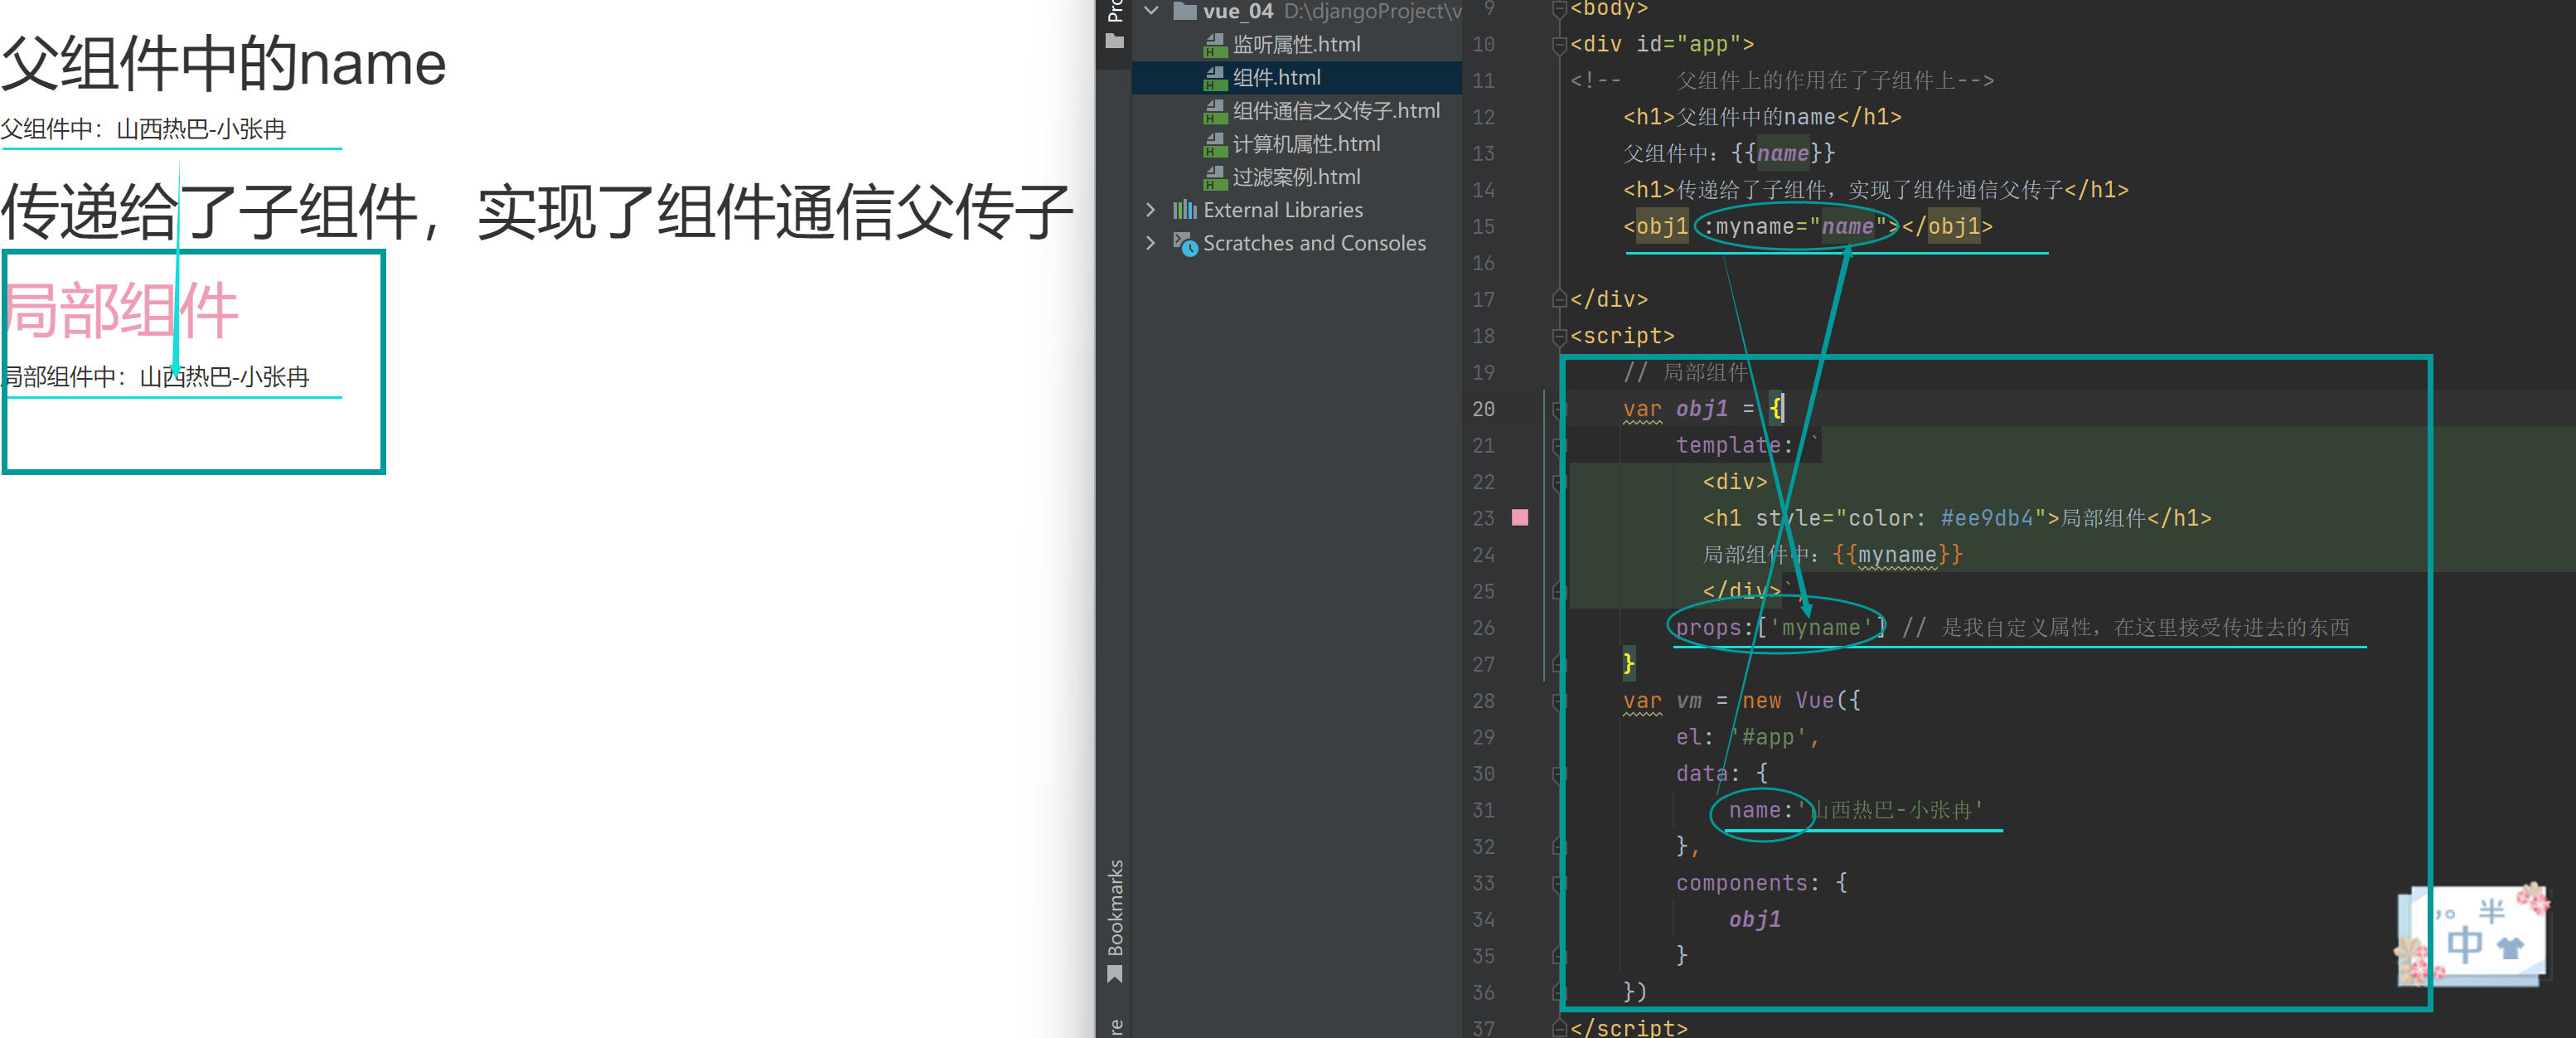Click the 组件.html file icon

point(1215,78)
